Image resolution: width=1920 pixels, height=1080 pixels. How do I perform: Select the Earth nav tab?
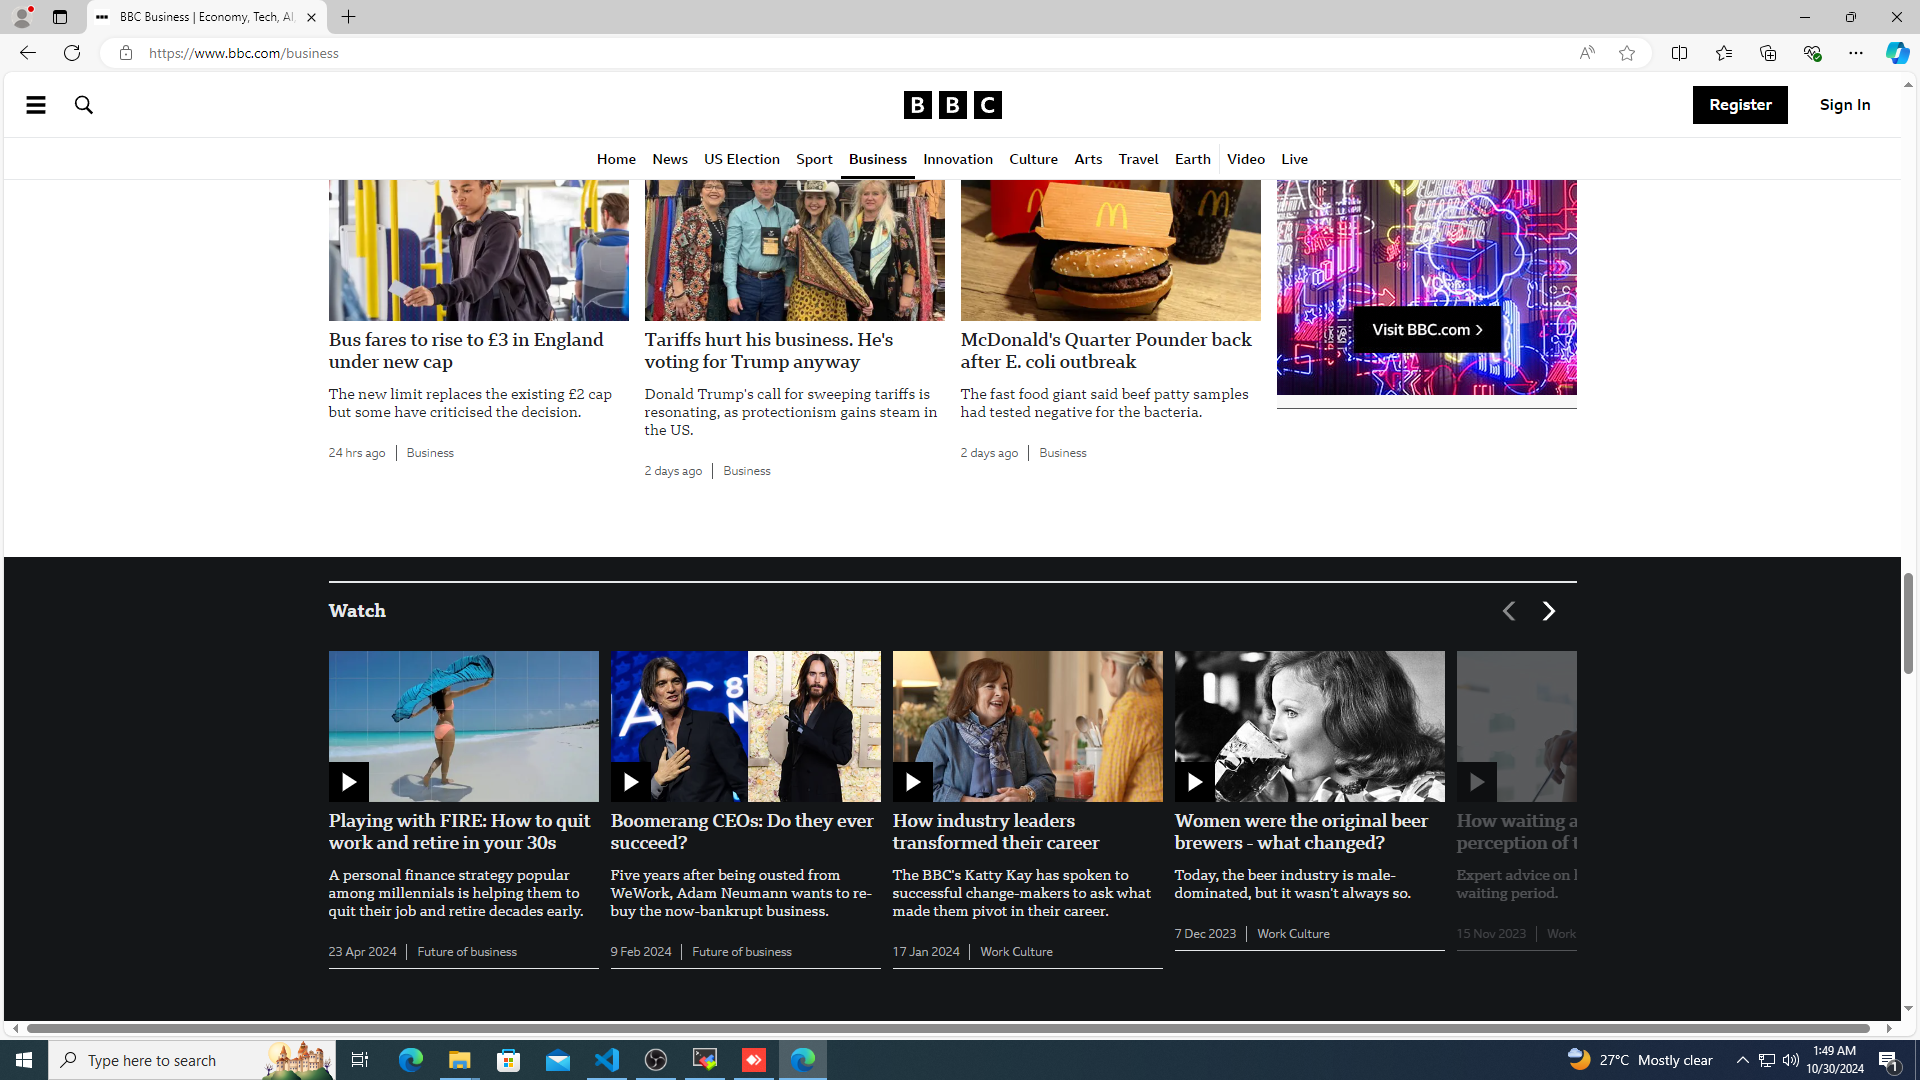1192,159
